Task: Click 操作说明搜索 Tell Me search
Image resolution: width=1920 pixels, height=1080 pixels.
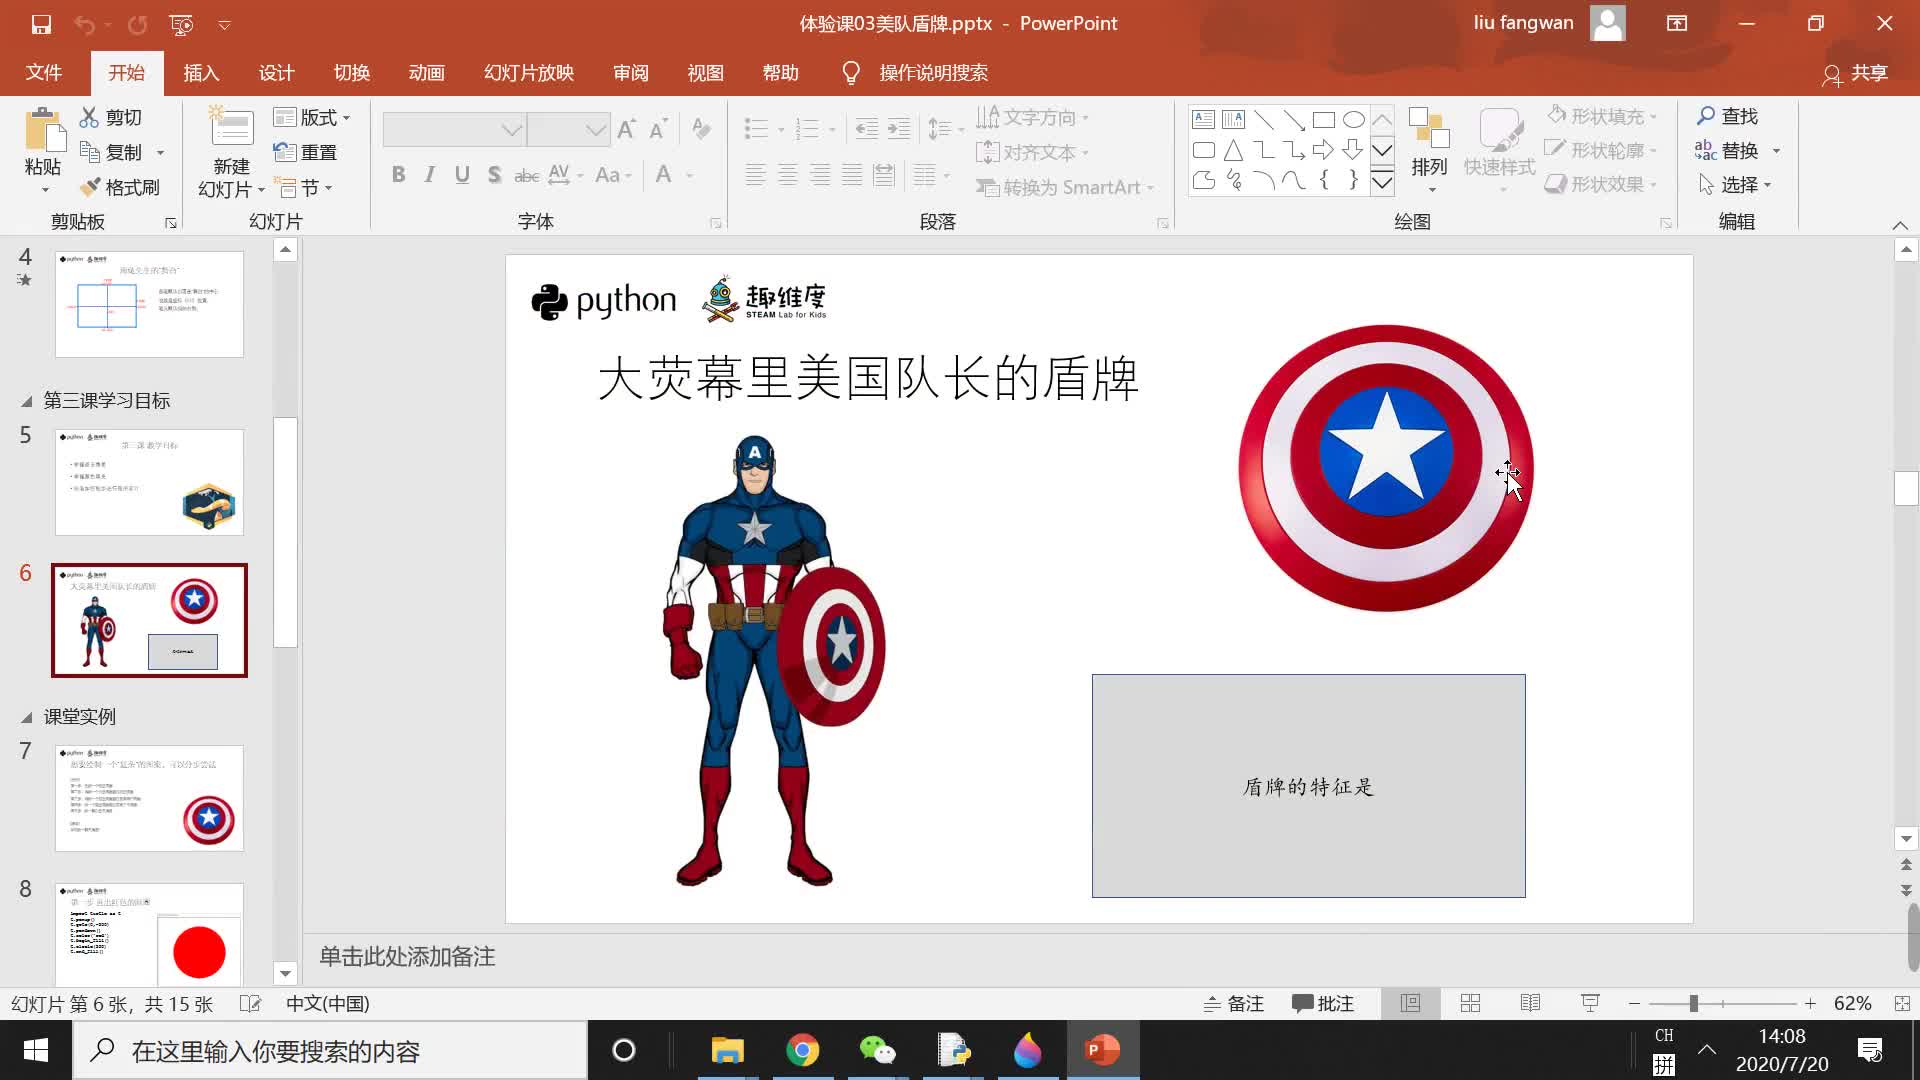Action: (x=916, y=73)
